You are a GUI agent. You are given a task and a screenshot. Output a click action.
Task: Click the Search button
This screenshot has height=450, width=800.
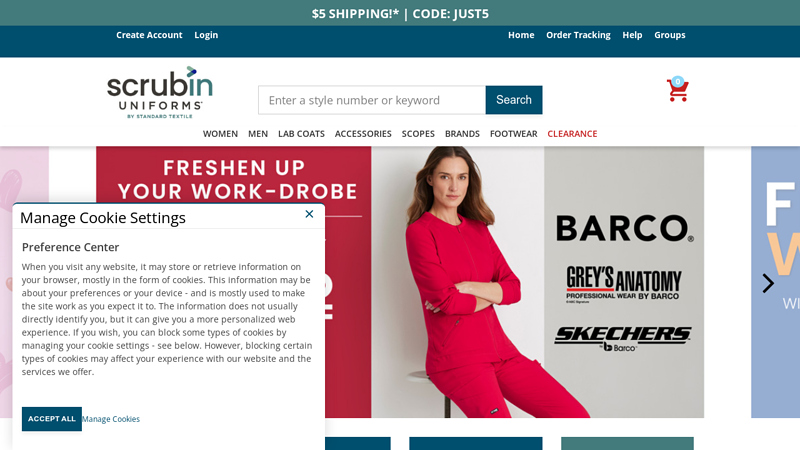point(514,100)
